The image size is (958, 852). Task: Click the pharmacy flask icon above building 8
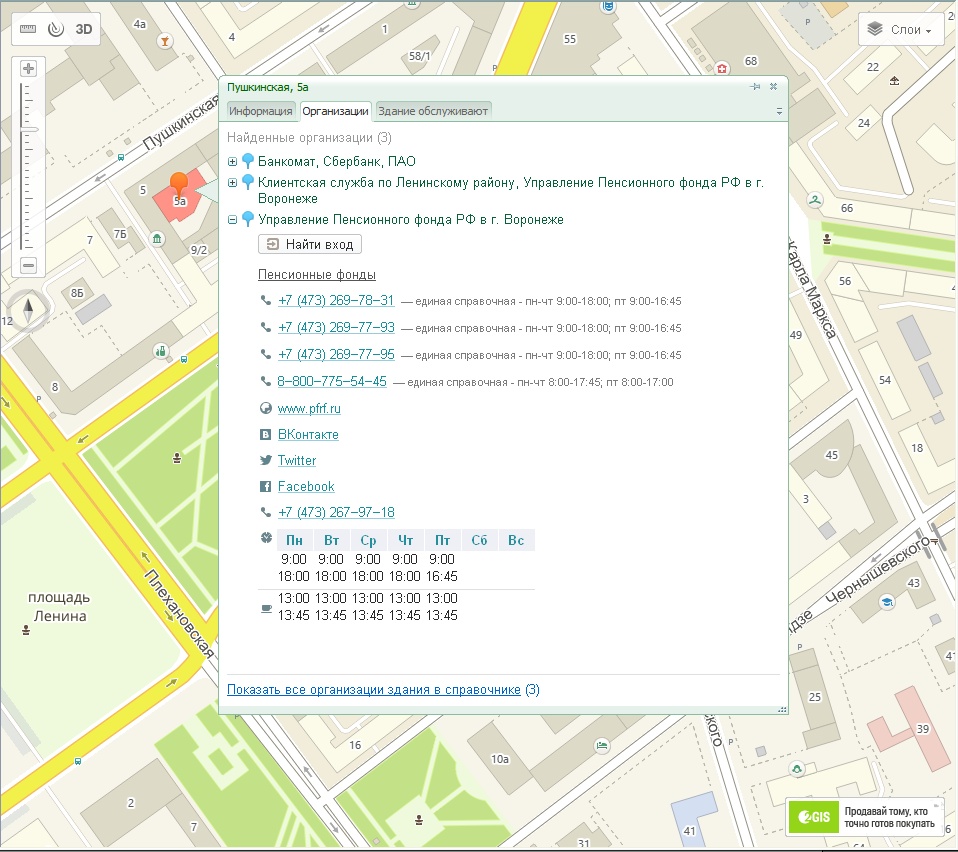pyautogui.click(x=161, y=351)
